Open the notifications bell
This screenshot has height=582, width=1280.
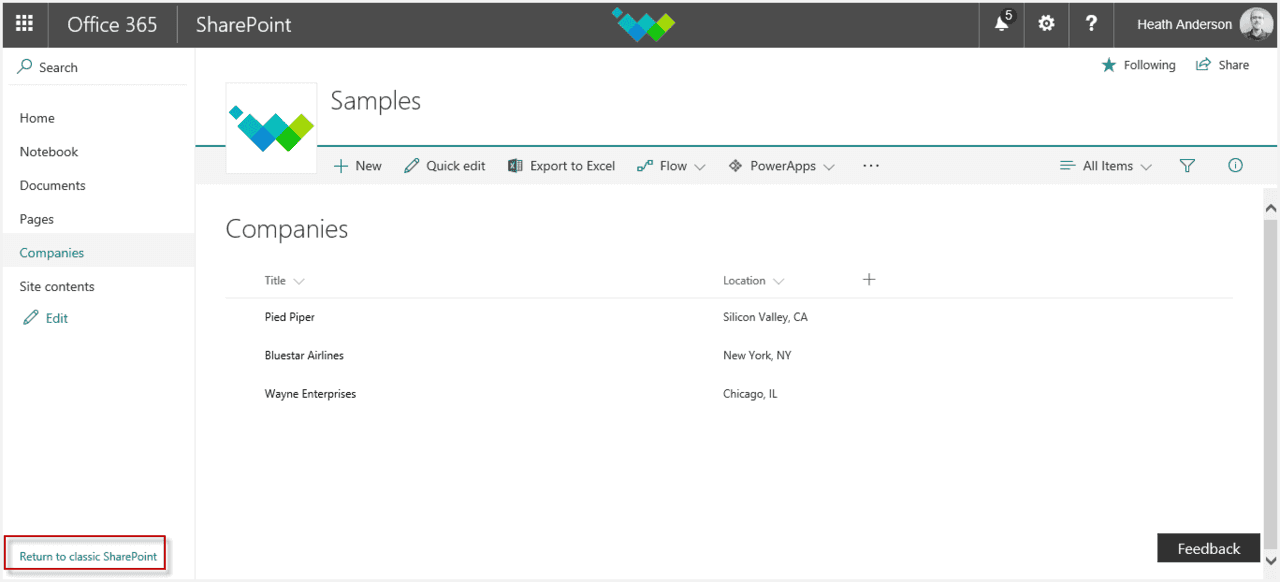(x=1002, y=24)
